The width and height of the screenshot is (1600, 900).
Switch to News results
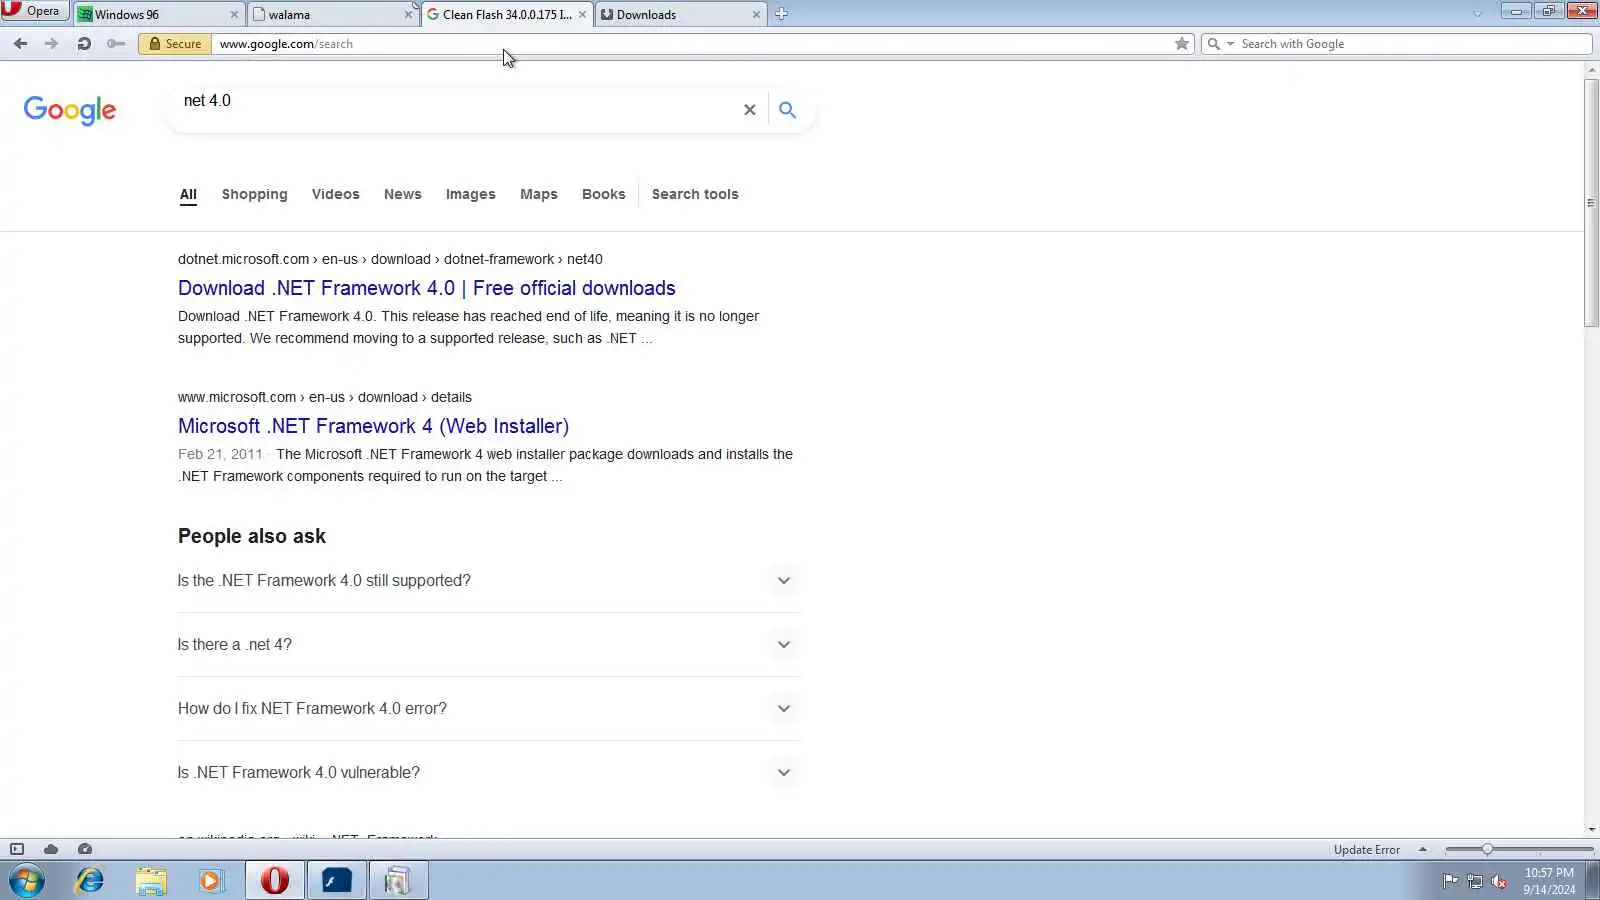[403, 194]
